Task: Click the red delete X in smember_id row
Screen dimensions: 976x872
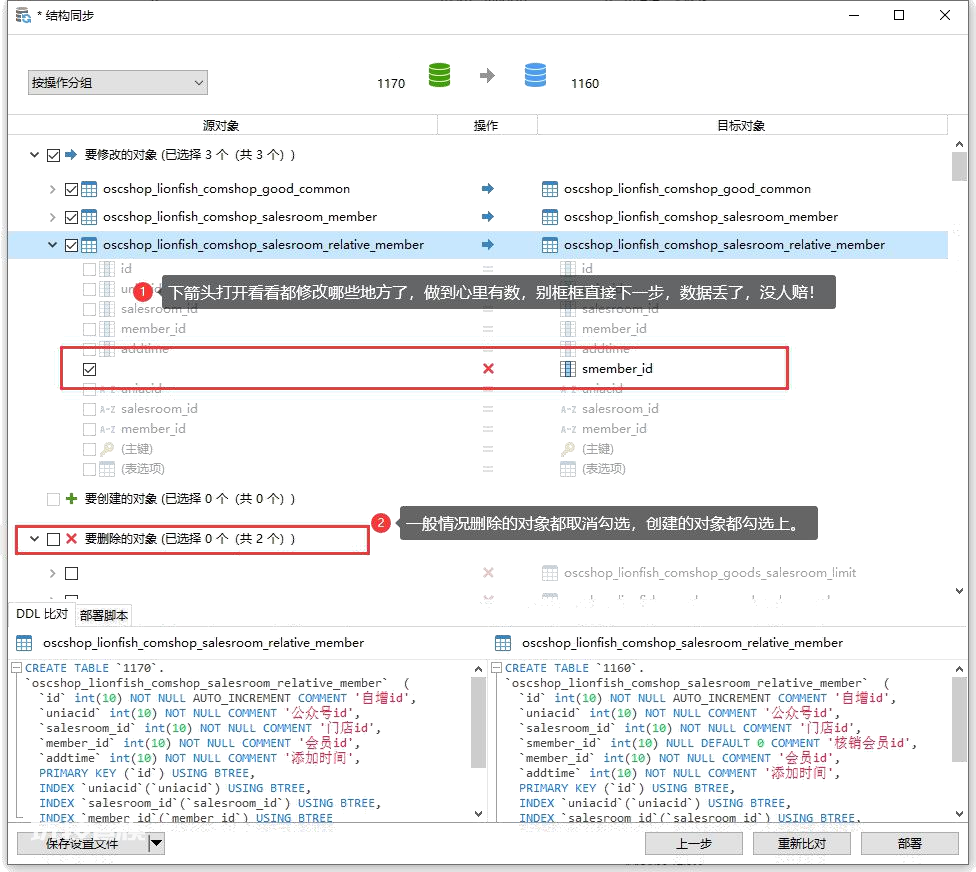Action: pos(489,368)
